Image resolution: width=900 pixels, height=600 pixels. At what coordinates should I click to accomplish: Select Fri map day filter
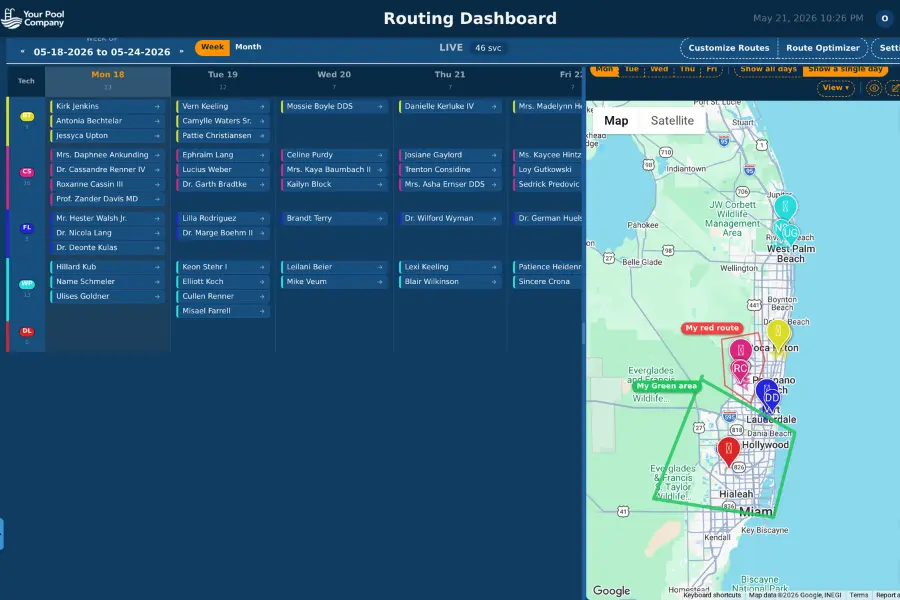pos(712,69)
